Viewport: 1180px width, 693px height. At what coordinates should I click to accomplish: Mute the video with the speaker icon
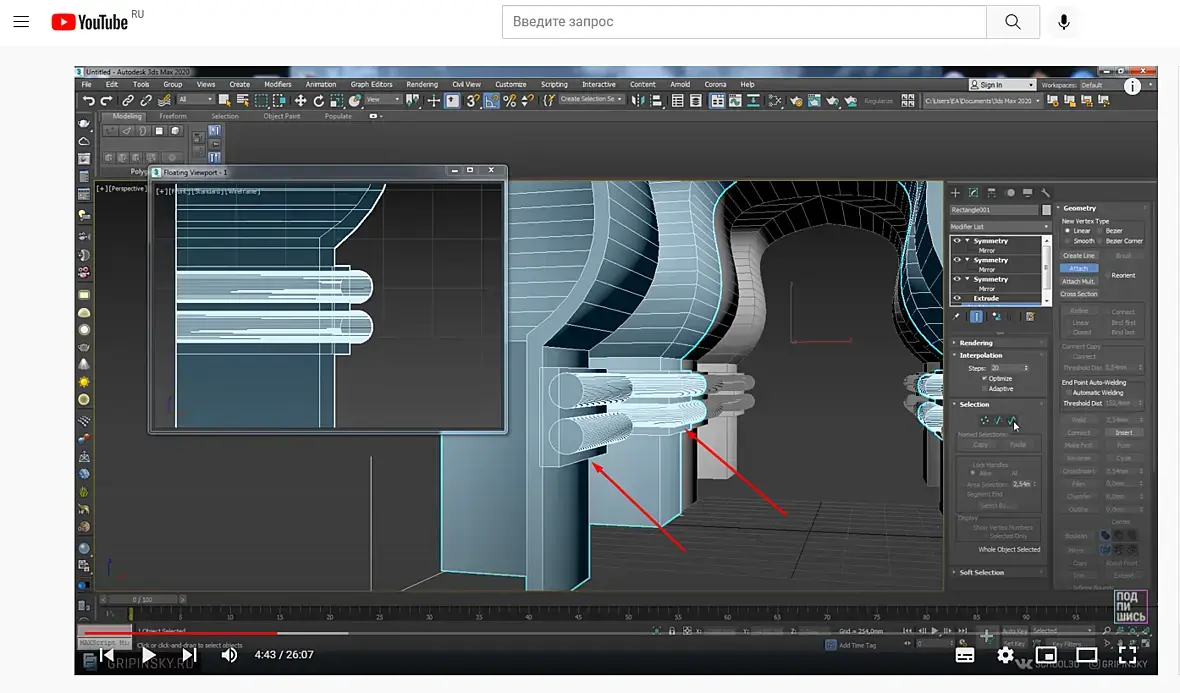[229, 655]
